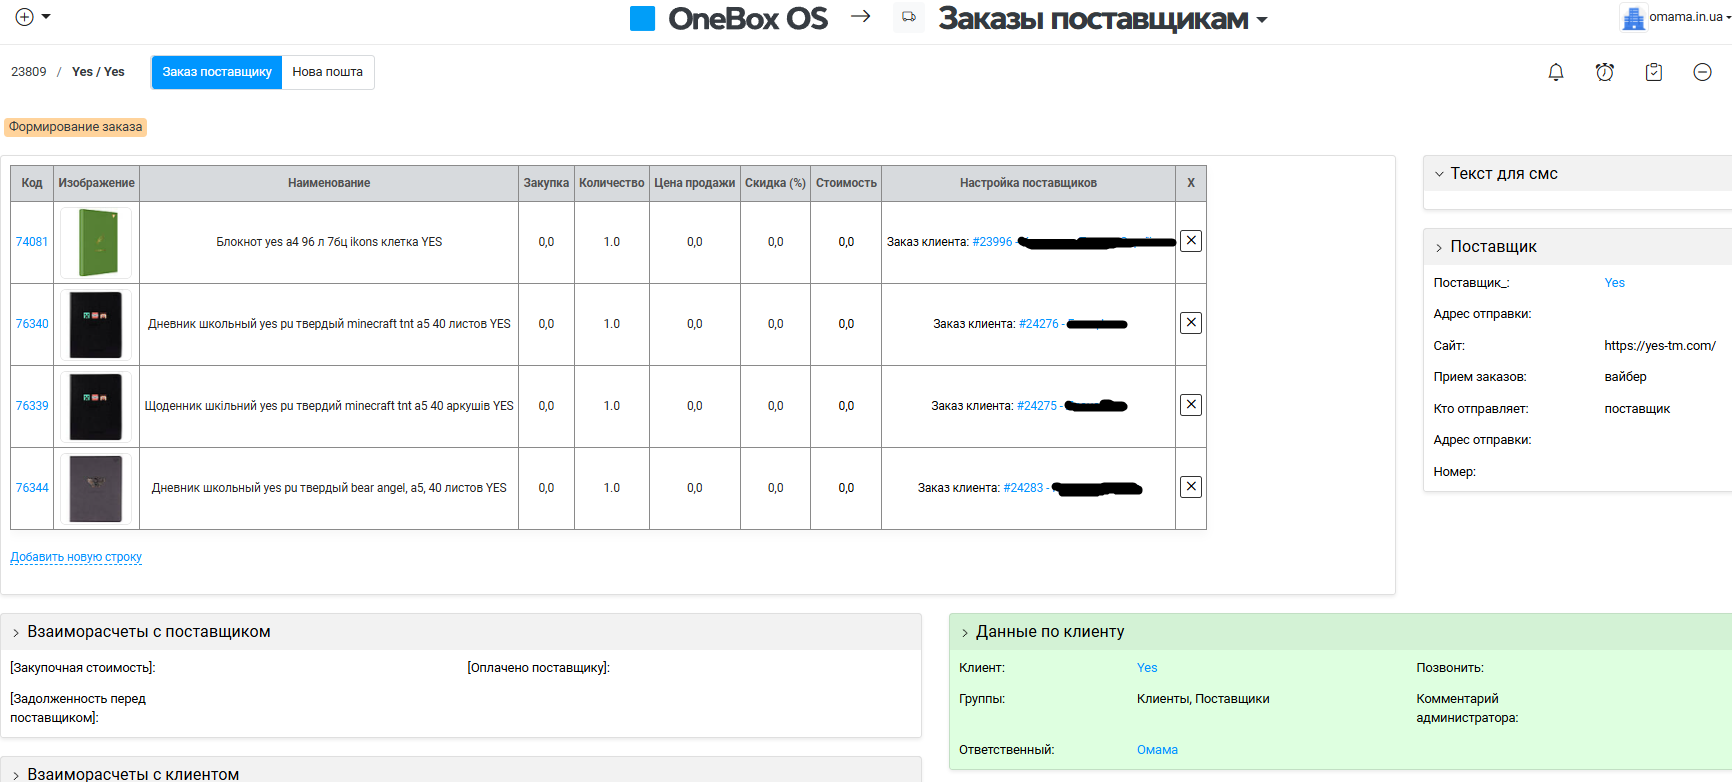The image size is (1732, 782).
Task: Open supplier Yes link in Поставщик panel
Action: pos(1615,283)
